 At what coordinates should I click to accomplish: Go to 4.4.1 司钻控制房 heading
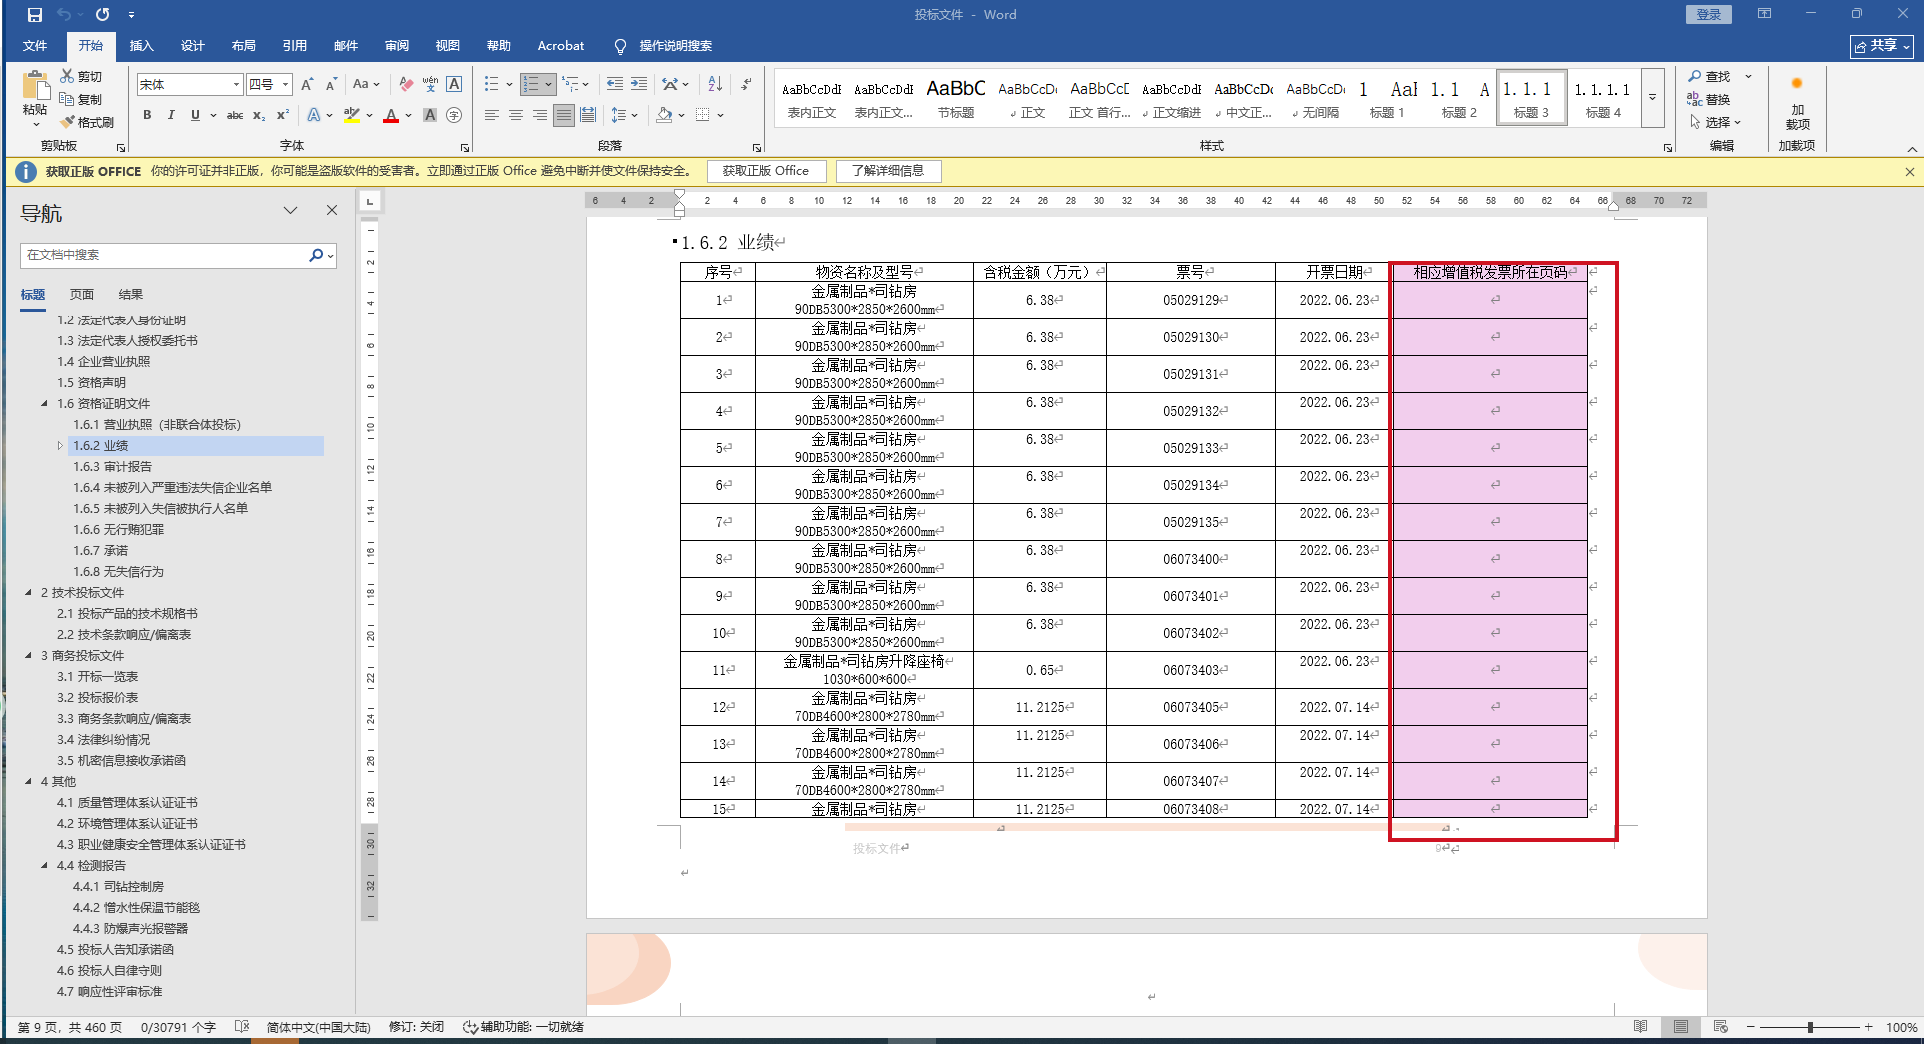[118, 887]
